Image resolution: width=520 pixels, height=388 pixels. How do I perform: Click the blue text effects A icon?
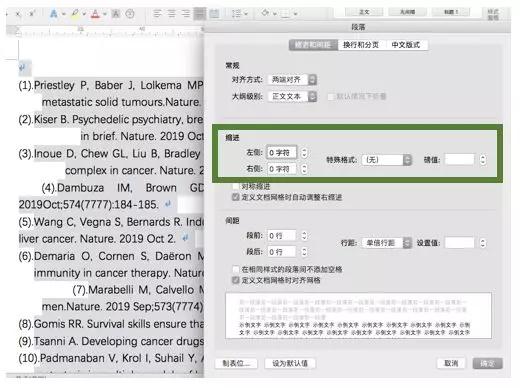[53, 14]
